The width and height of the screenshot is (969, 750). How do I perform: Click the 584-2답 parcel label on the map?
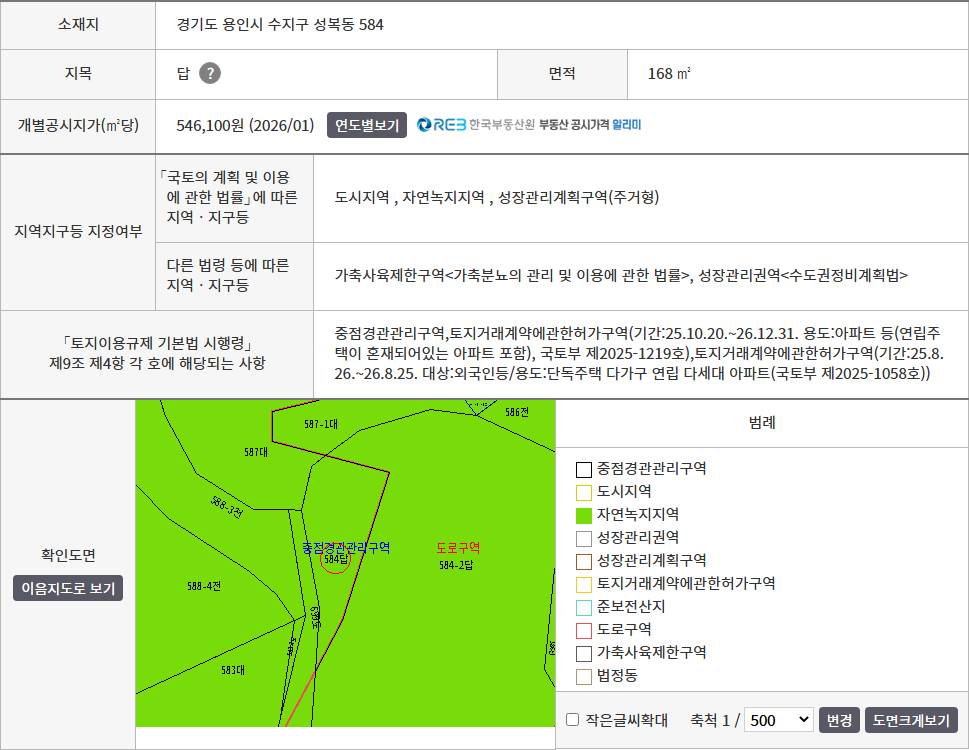click(x=456, y=565)
